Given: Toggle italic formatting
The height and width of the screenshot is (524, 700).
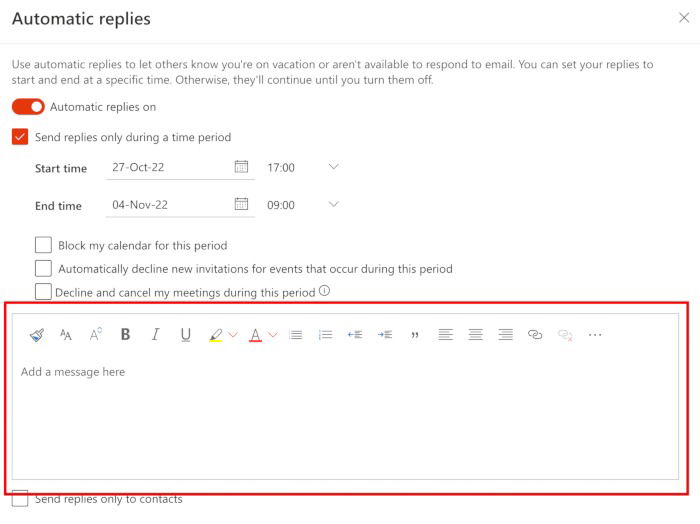Looking at the screenshot, I should pyautogui.click(x=156, y=335).
